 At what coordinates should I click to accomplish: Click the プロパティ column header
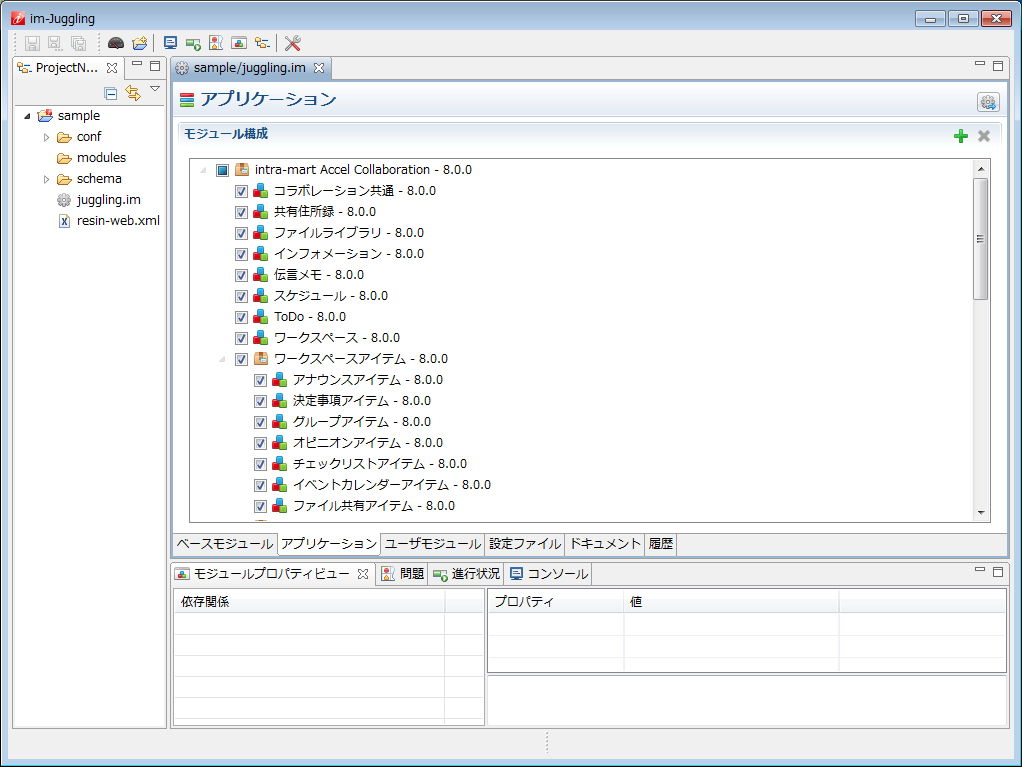coord(557,601)
